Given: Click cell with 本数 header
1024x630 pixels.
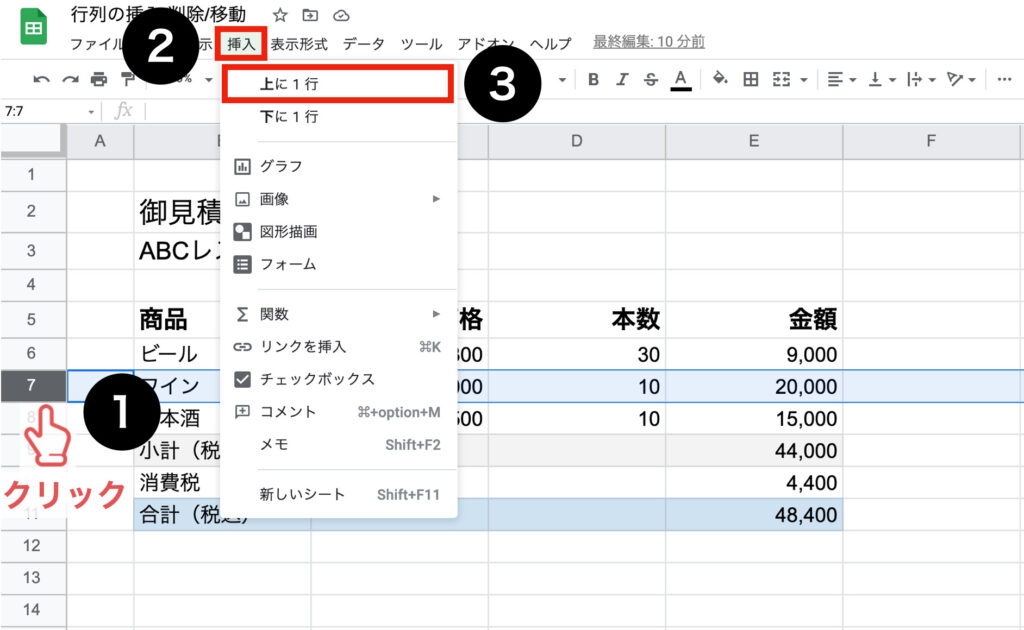Looking at the screenshot, I should click(x=577, y=320).
